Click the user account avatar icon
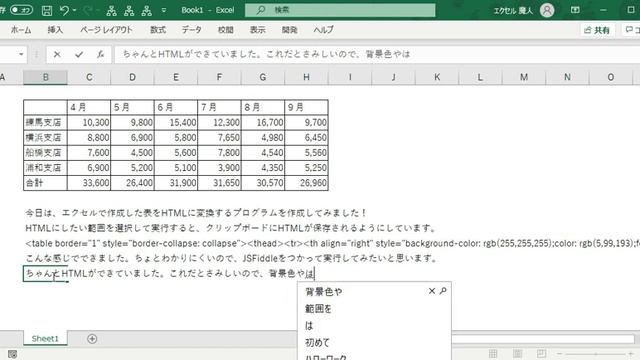Screen dimensions: 640x360 point(547,10)
